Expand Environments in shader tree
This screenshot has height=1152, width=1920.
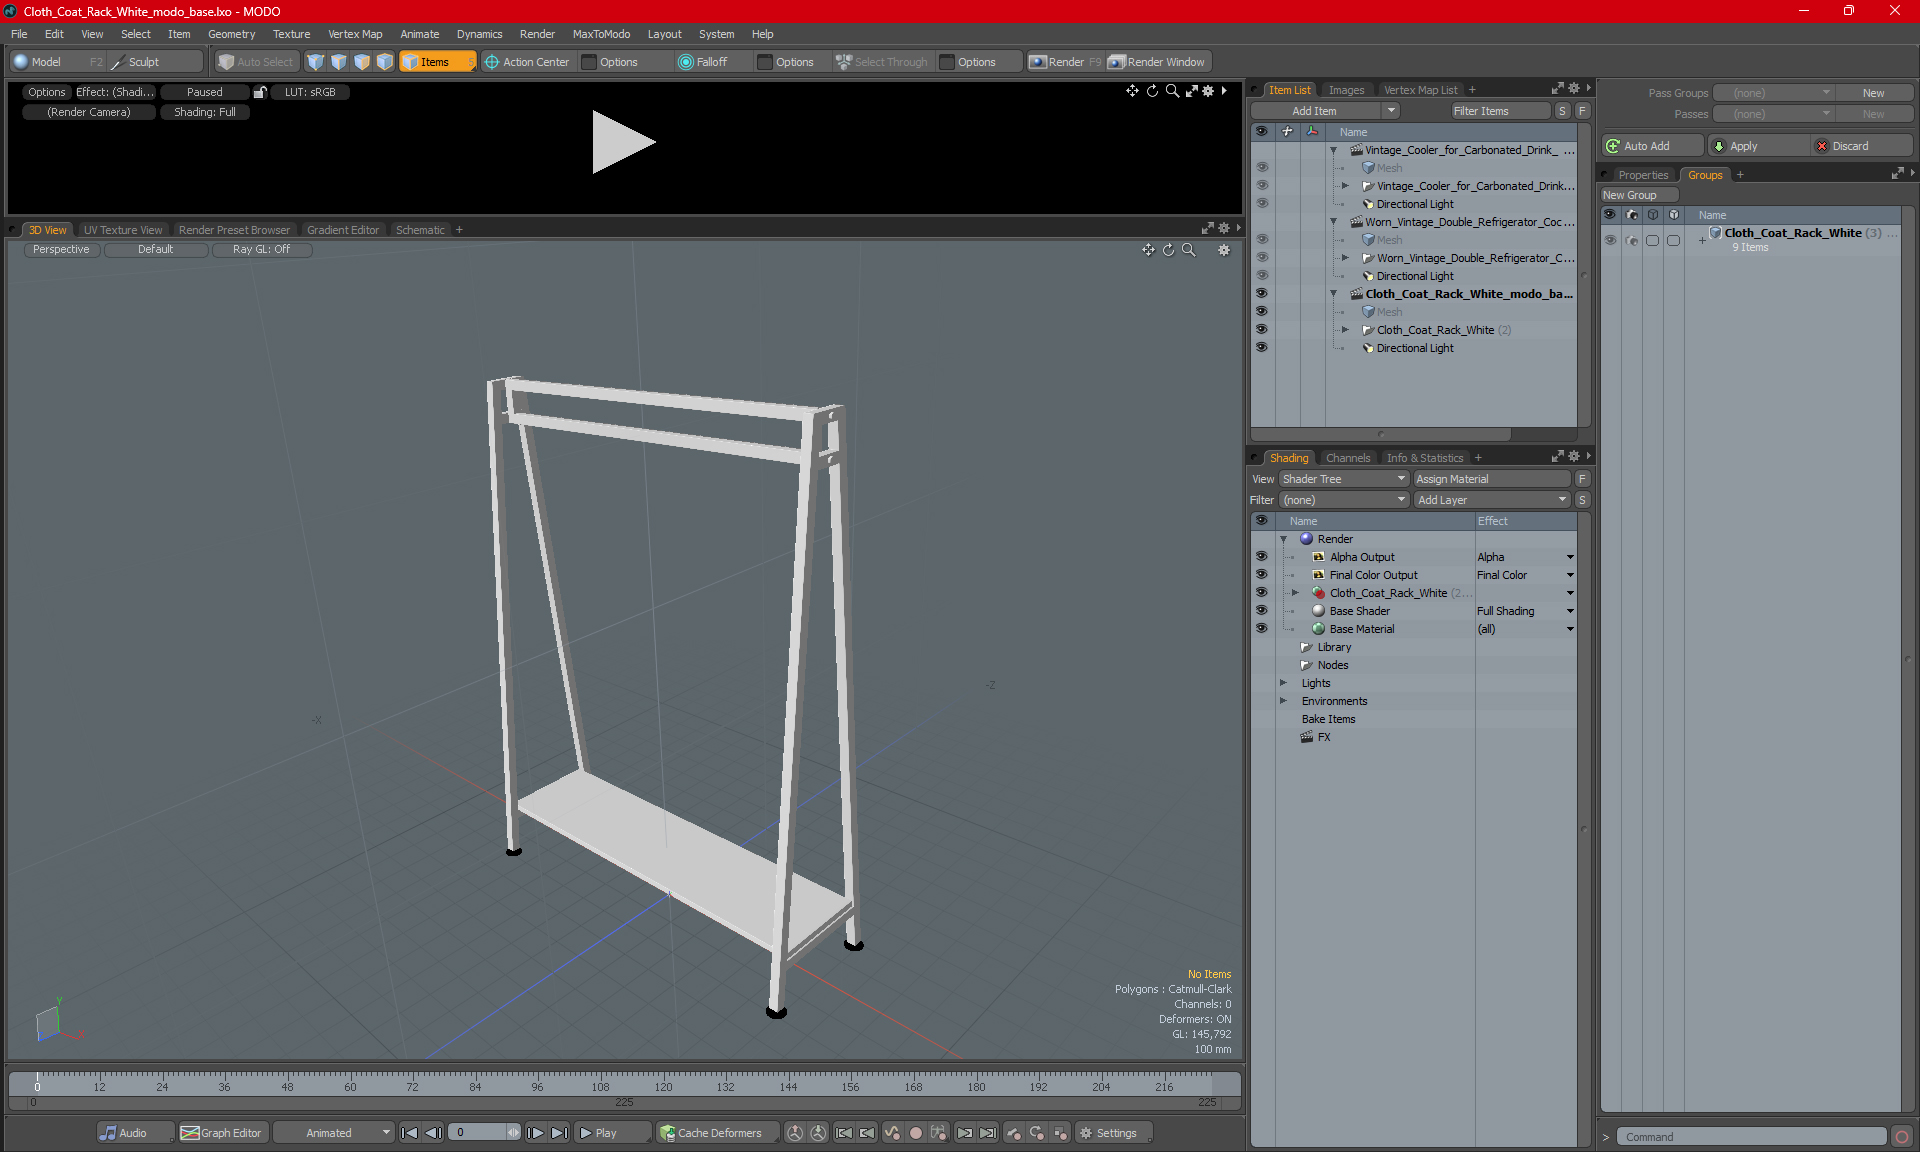(1283, 701)
